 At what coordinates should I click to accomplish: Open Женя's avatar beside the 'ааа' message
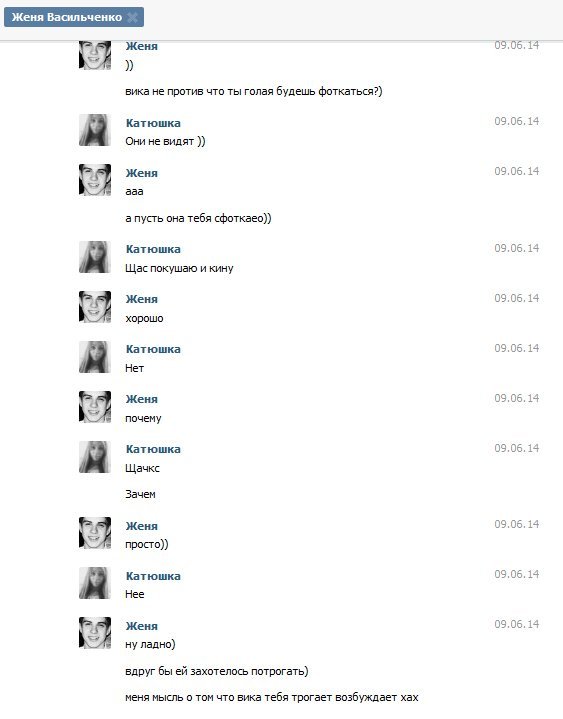click(x=95, y=180)
